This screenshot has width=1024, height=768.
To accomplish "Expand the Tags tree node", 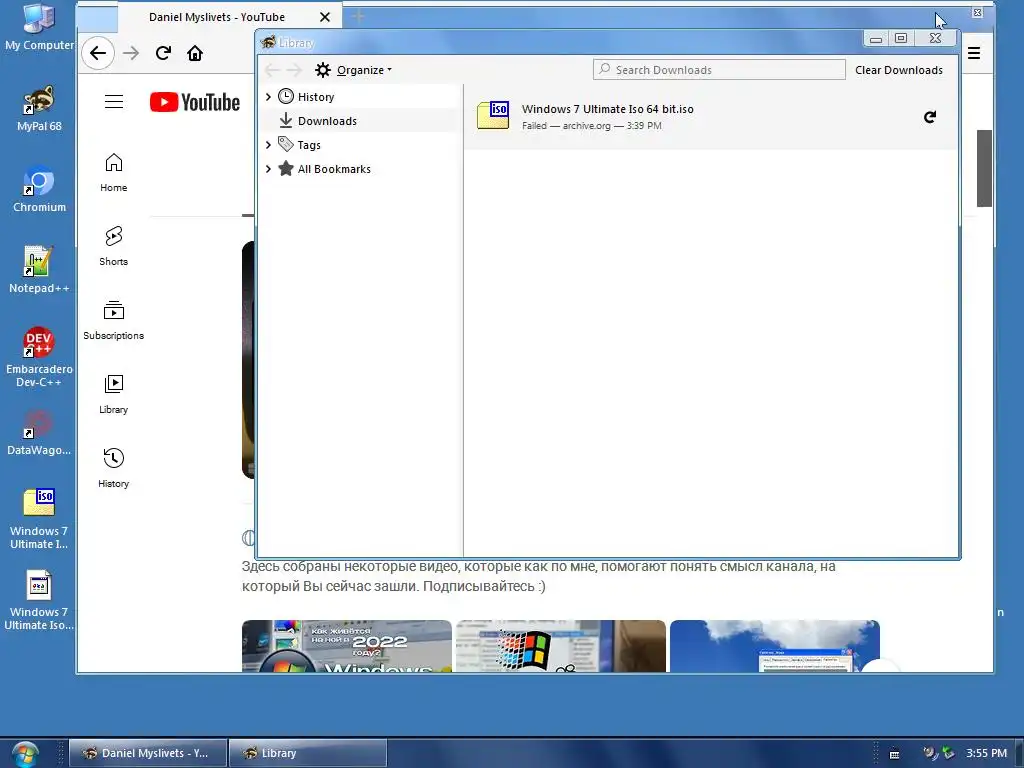I will [268, 145].
